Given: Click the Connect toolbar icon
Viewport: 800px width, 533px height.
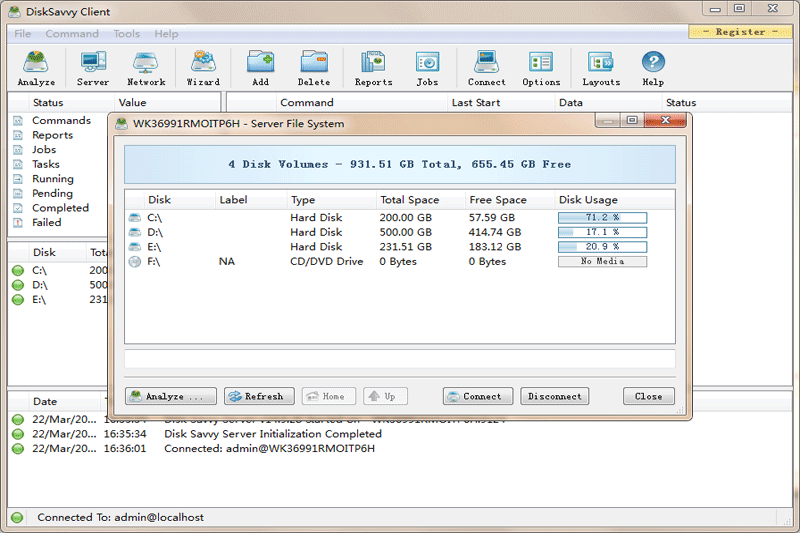Looking at the screenshot, I should (487, 68).
